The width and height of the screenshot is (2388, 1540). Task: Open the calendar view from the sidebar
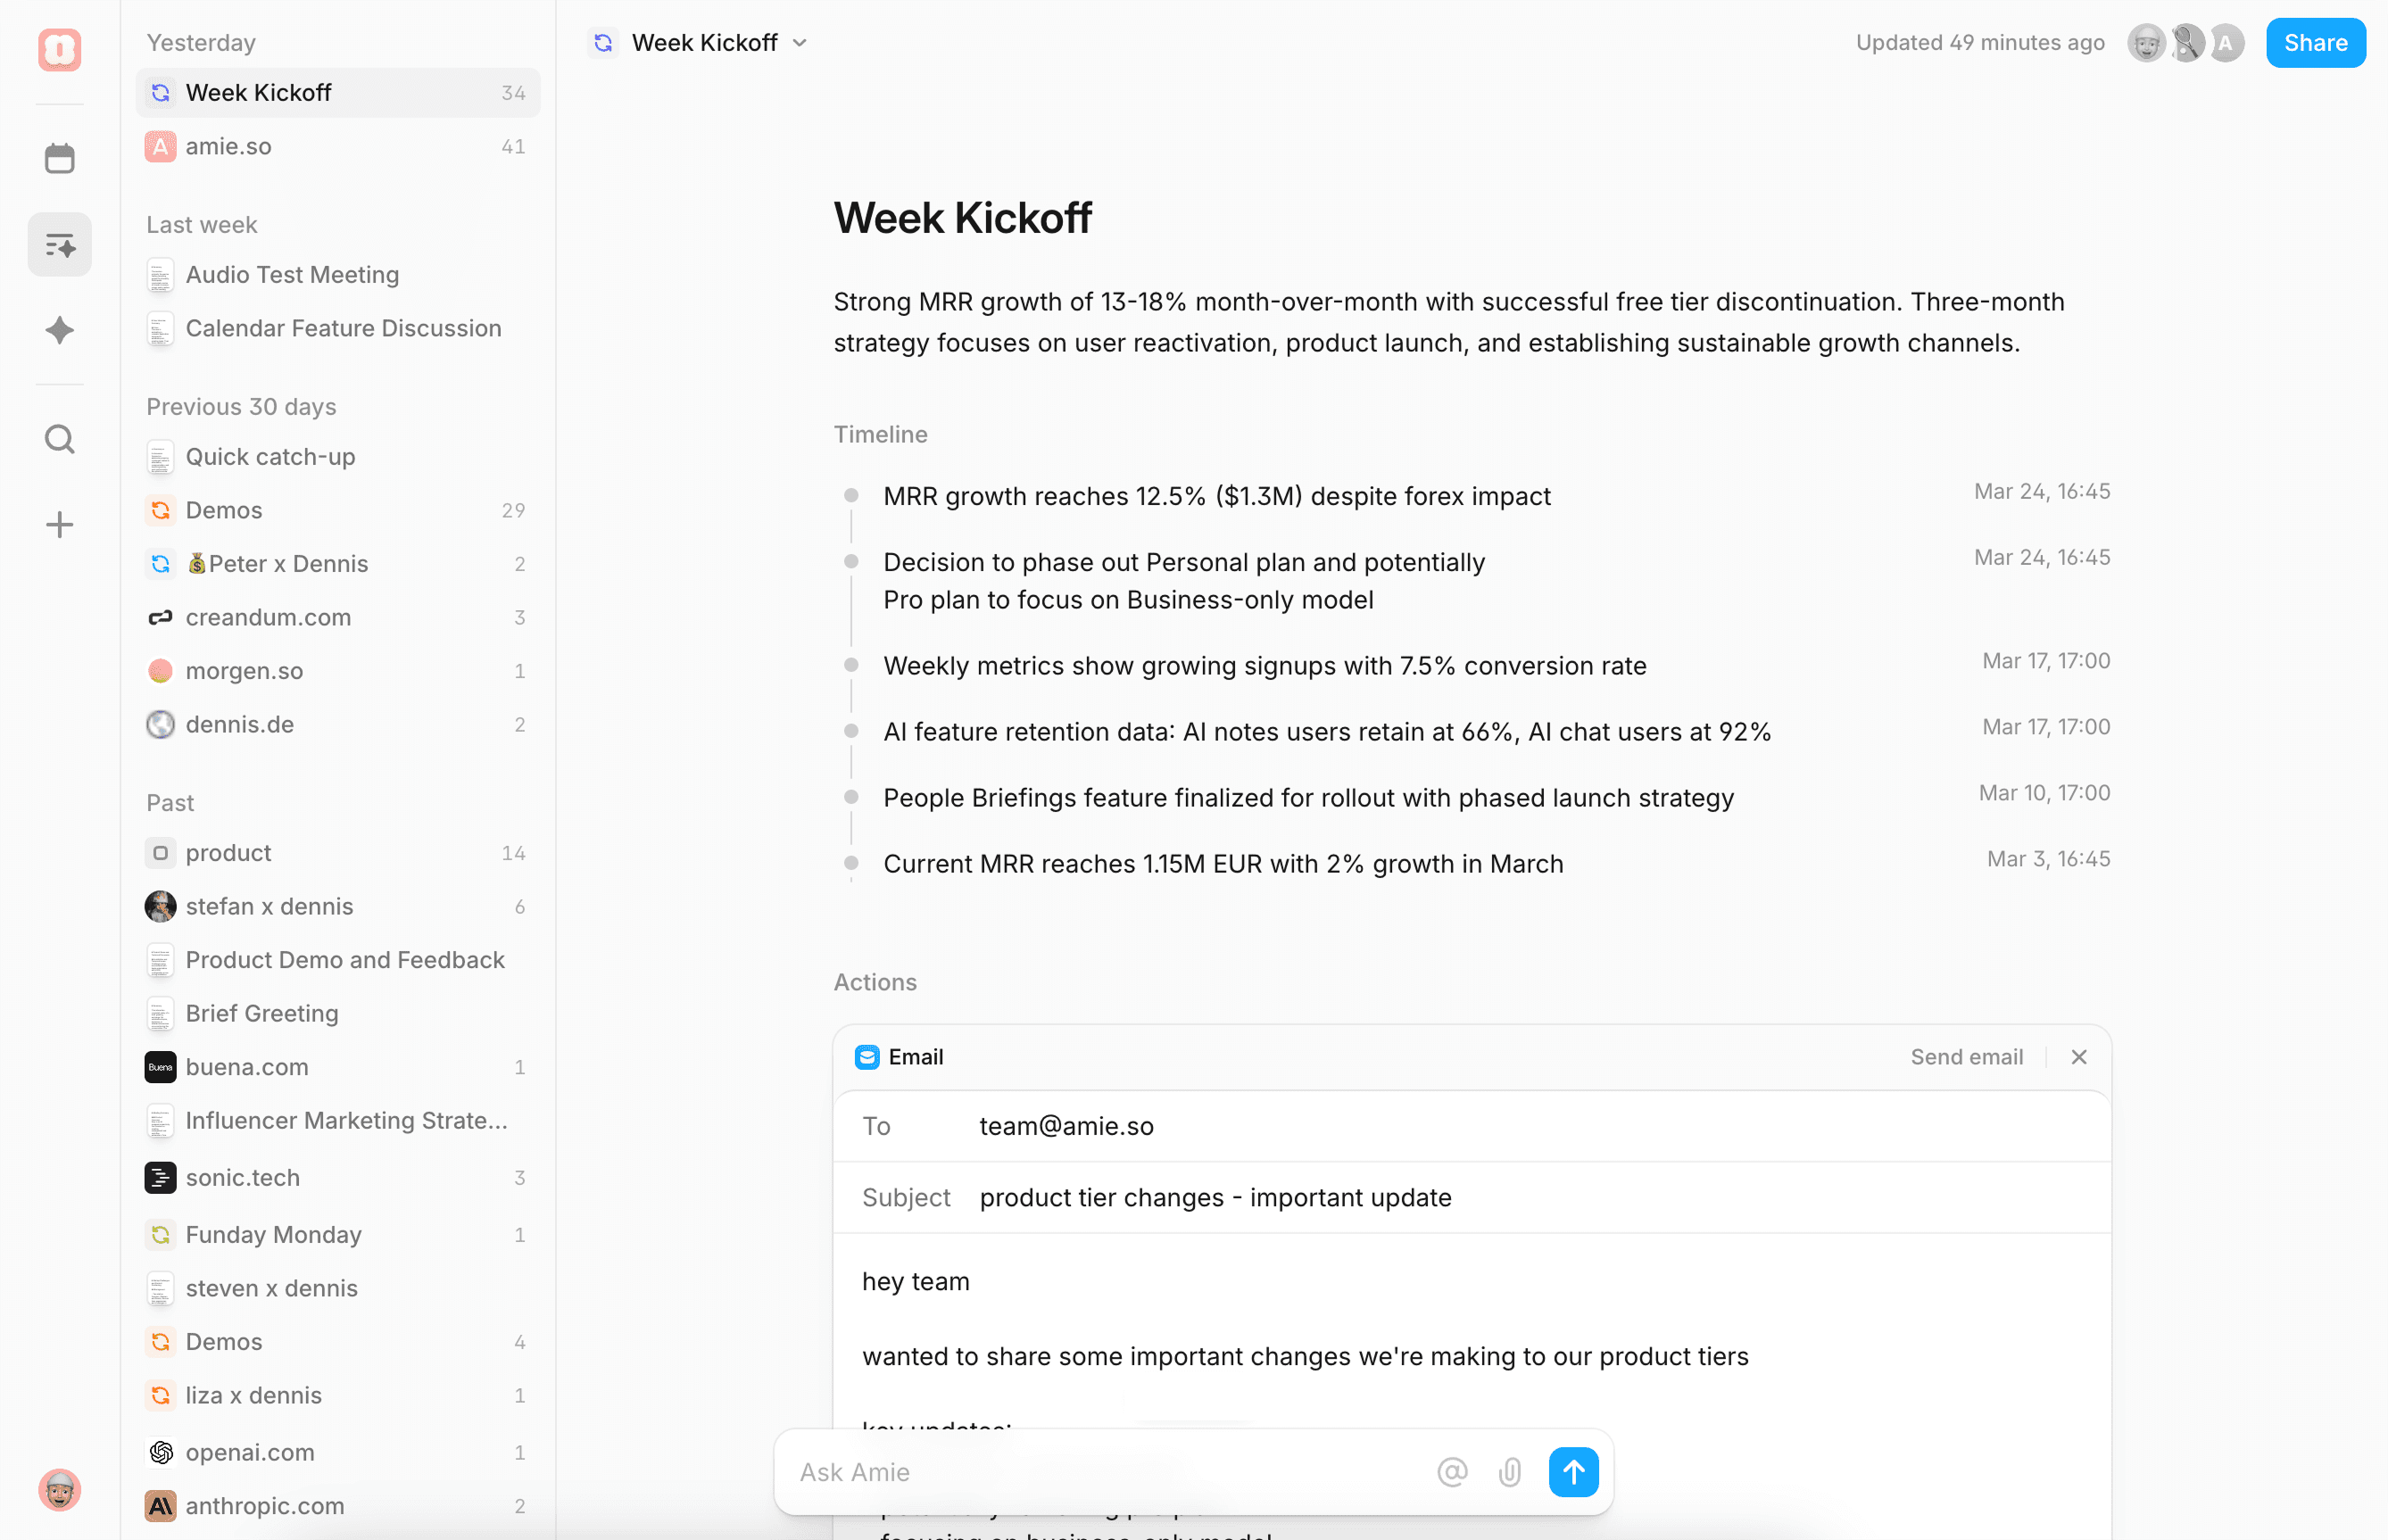(x=59, y=158)
